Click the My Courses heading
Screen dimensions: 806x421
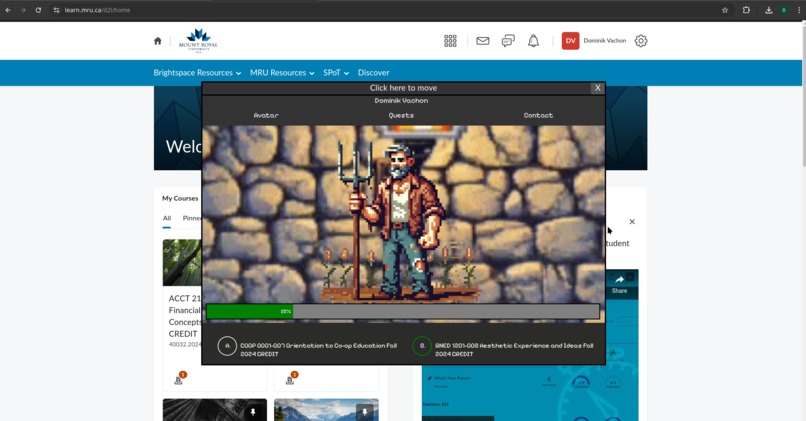click(180, 198)
